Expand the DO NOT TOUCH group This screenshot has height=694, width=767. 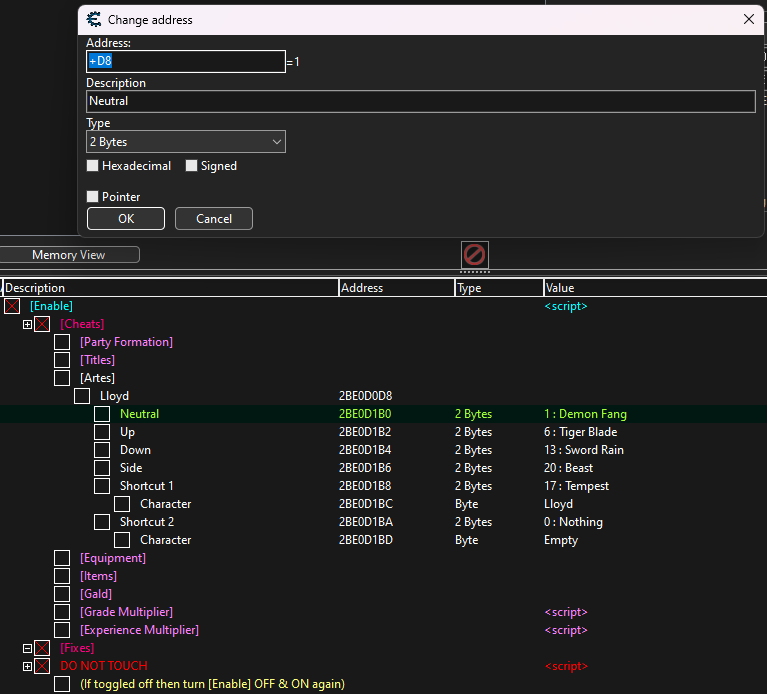[x=27, y=667]
